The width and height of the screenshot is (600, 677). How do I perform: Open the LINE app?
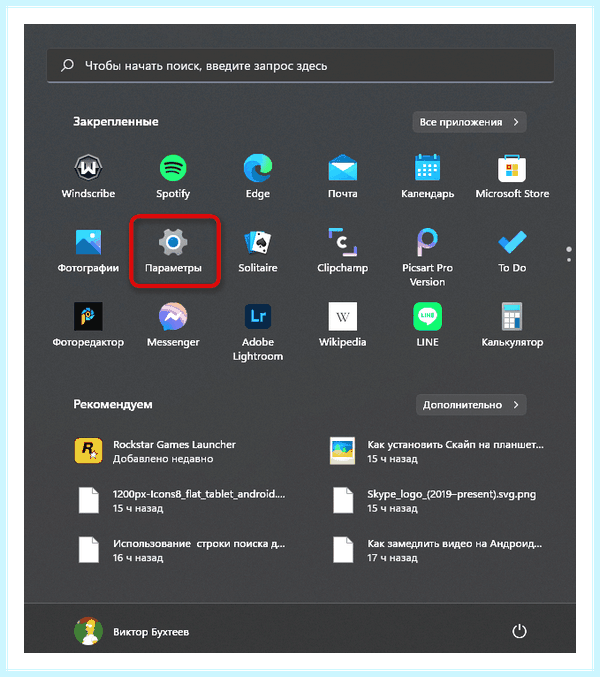[x=427, y=325]
